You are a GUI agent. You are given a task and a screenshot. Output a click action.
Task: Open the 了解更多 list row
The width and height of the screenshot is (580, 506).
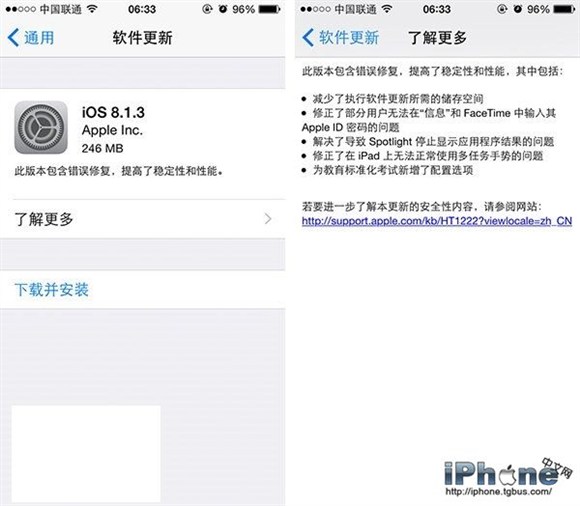(x=143, y=219)
